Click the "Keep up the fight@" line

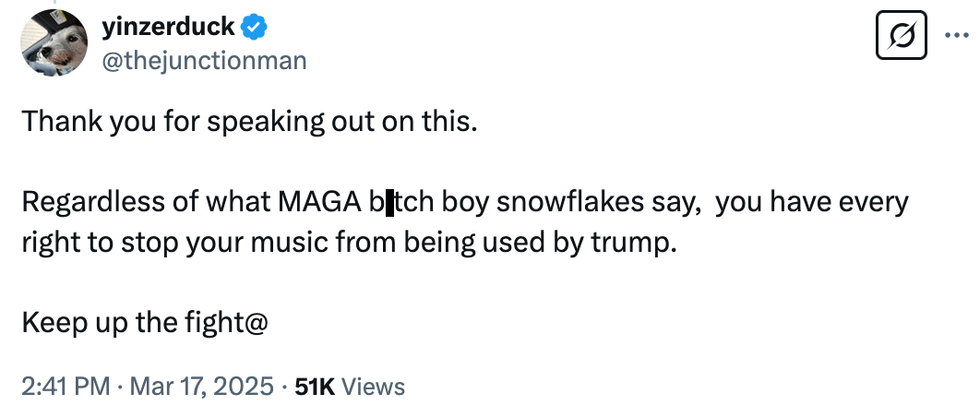pyautogui.click(x=143, y=323)
